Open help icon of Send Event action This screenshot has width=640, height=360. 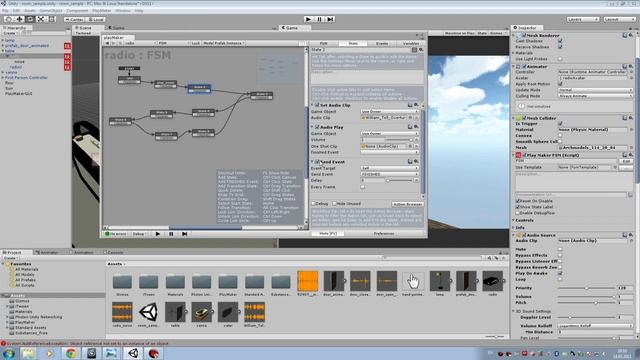(410, 162)
